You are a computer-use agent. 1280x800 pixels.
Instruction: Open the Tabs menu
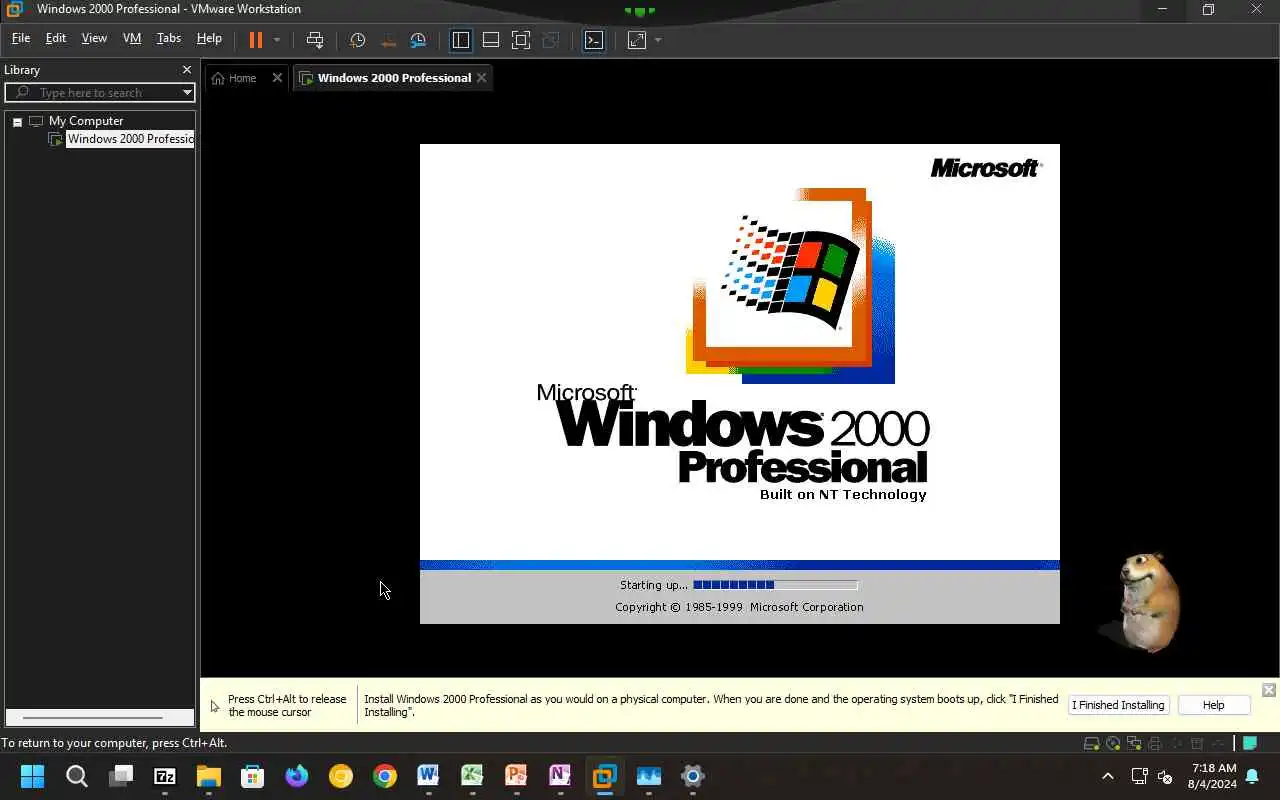click(169, 38)
